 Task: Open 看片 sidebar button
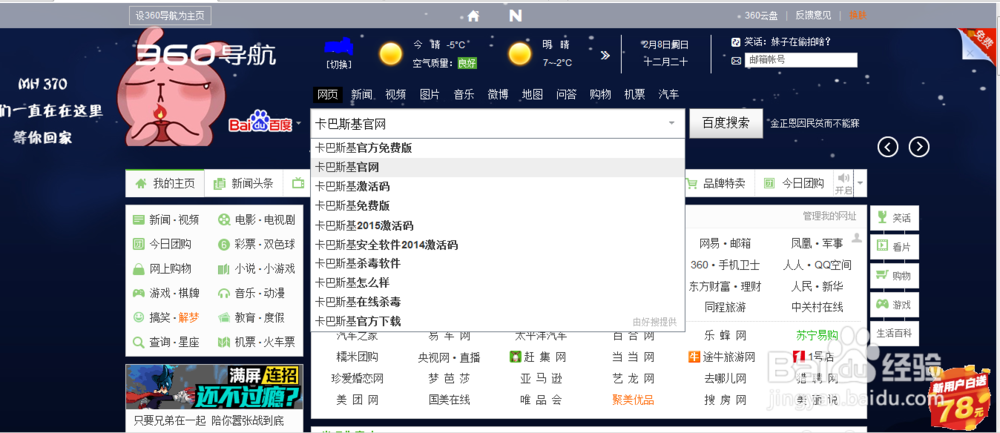pyautogui.click(x=894, y=247)
